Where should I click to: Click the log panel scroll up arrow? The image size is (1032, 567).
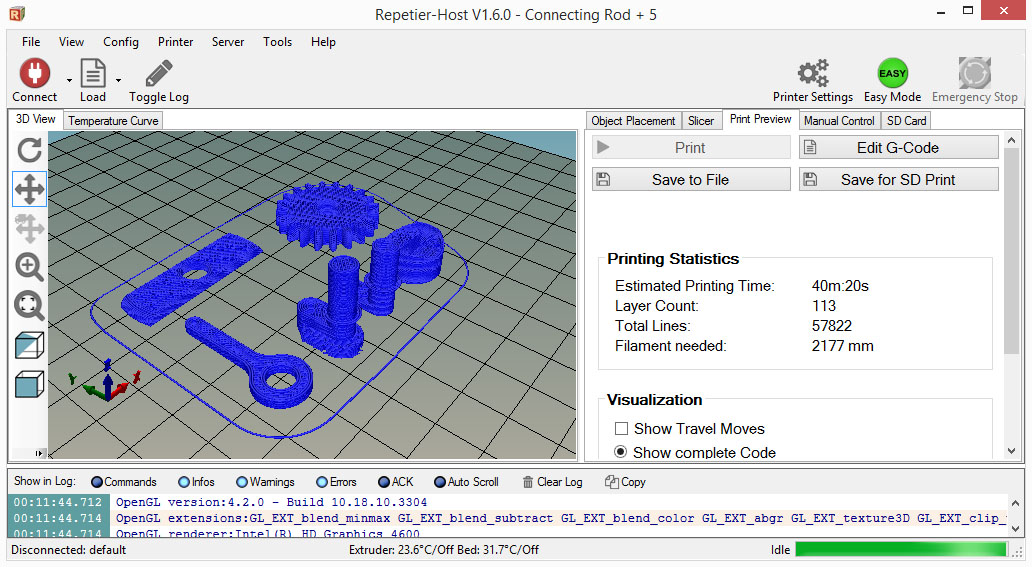coord(1015,502)
